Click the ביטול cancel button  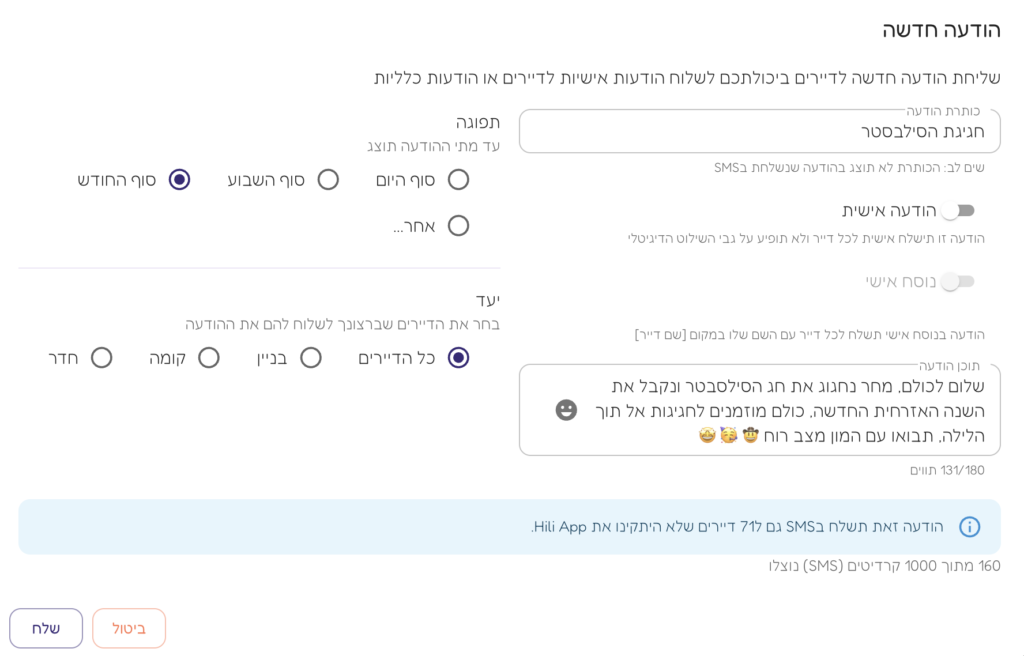click(x=129, y=628)
